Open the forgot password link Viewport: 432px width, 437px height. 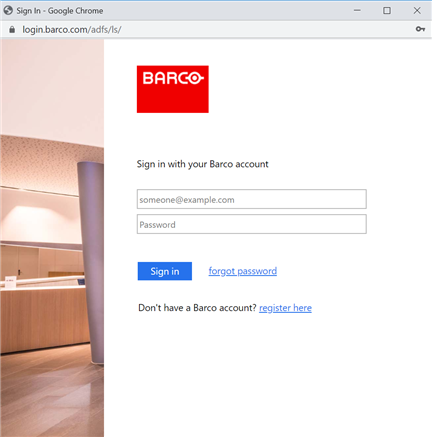click(x=243, y=271)
